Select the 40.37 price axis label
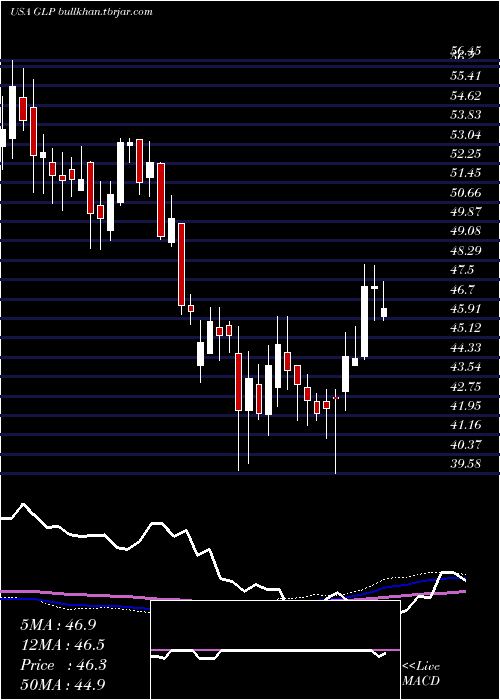 point(466,445)
